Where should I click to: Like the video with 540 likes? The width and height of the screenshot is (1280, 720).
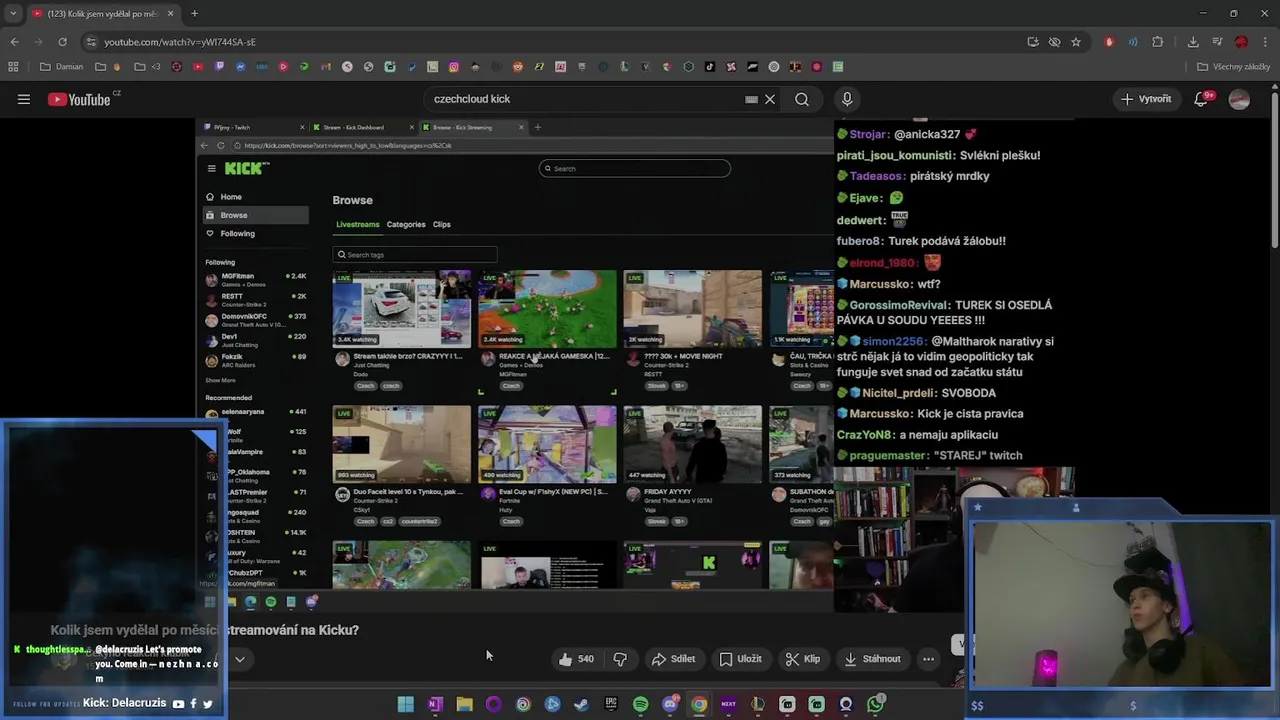(x=576, y=659)
